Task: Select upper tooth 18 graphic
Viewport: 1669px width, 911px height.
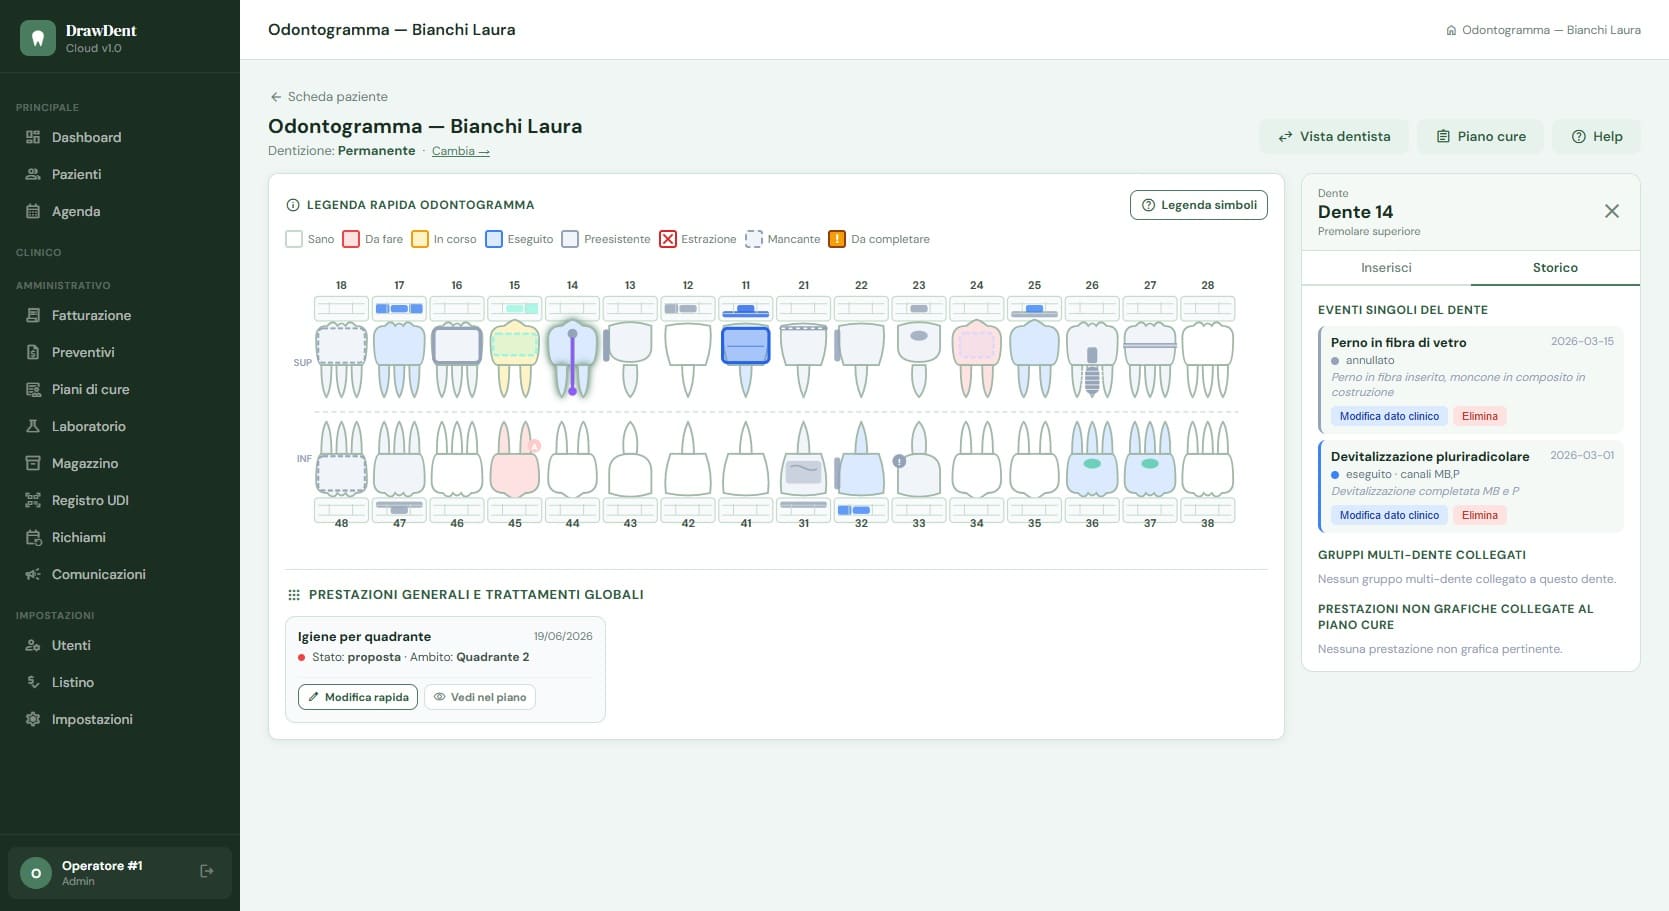Action: pyautogui.click(x=341, y=360)
